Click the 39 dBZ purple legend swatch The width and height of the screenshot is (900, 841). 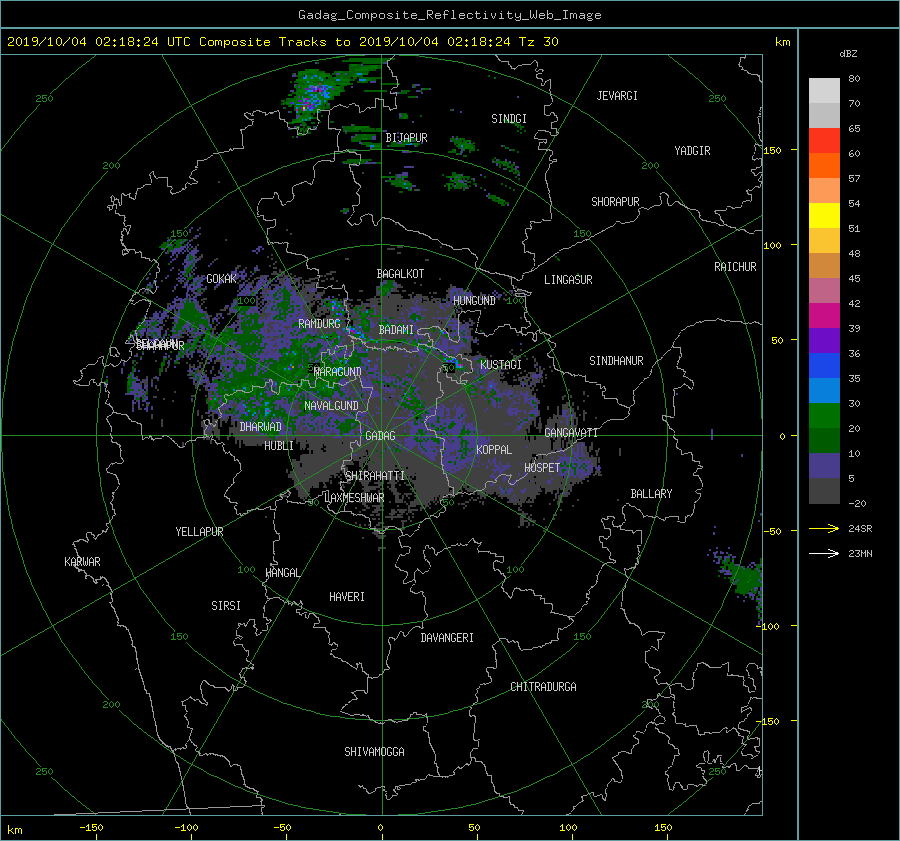tap(824, 340)
